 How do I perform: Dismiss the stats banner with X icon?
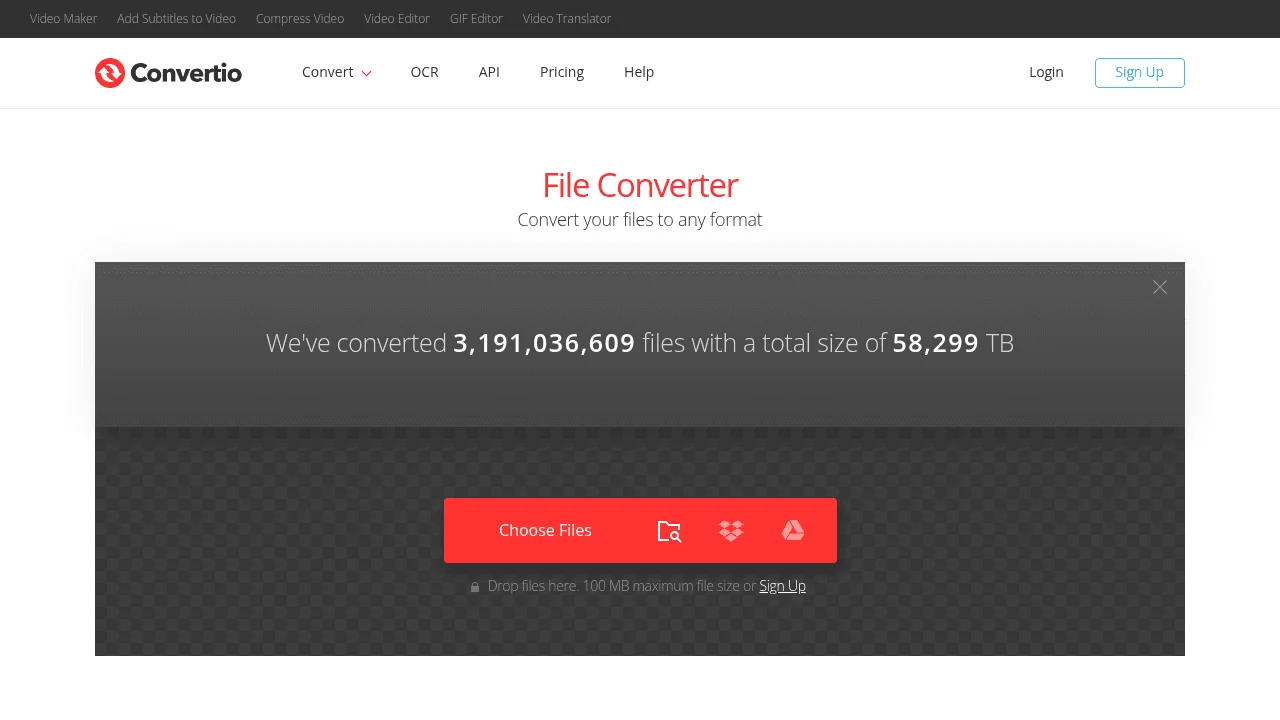[x=1159, y=287]
